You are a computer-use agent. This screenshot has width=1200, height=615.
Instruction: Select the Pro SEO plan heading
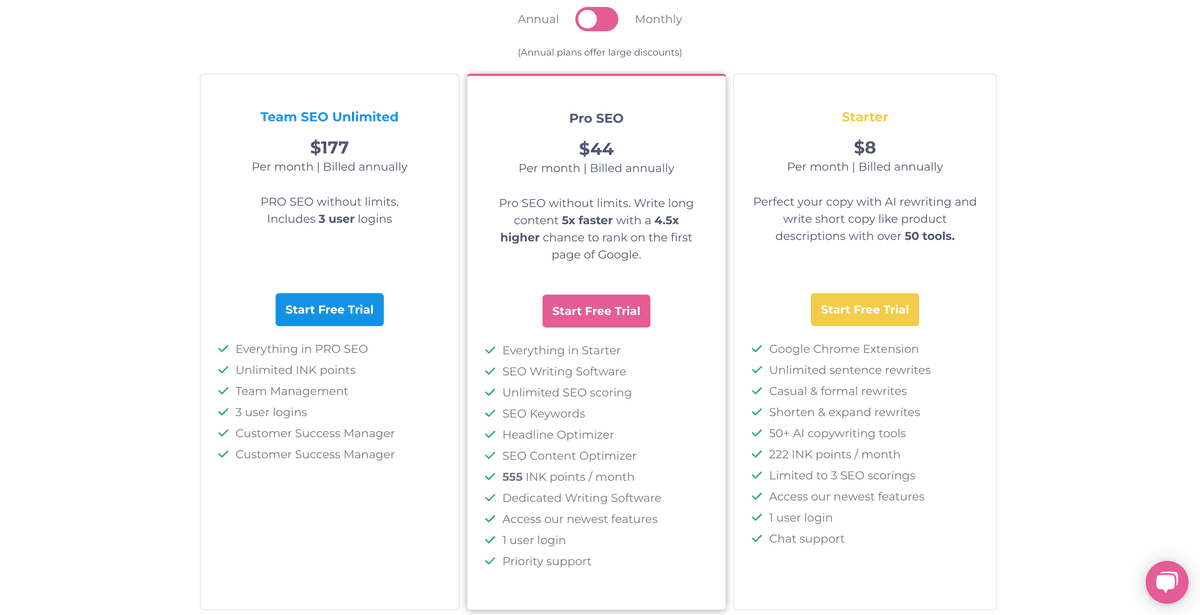click(x=596, y=118)
